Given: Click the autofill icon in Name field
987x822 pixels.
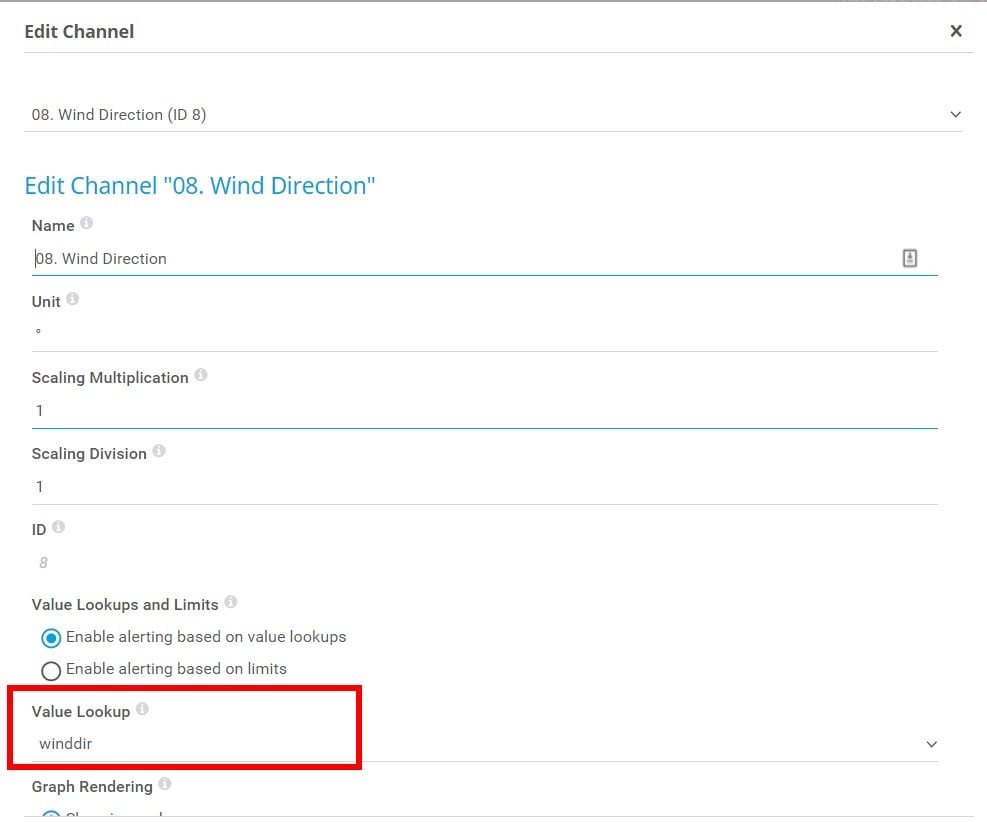Looking at the screenshot, I should tap(909, 258).
